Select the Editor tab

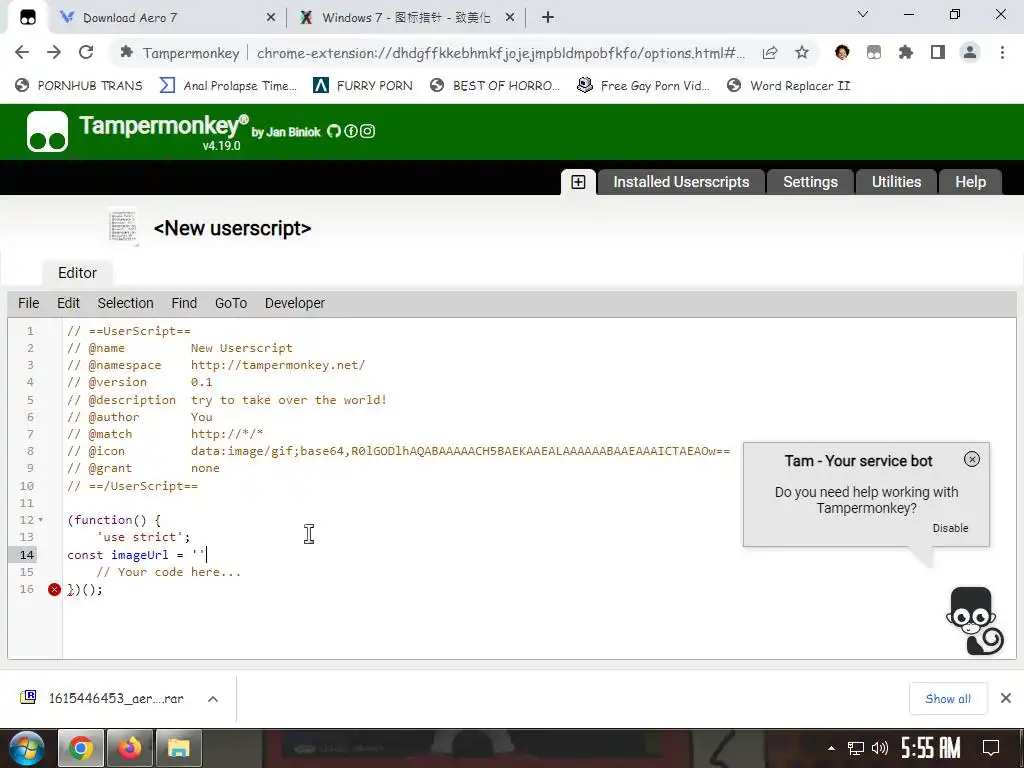pyautogui.click(x=77, y=273)
